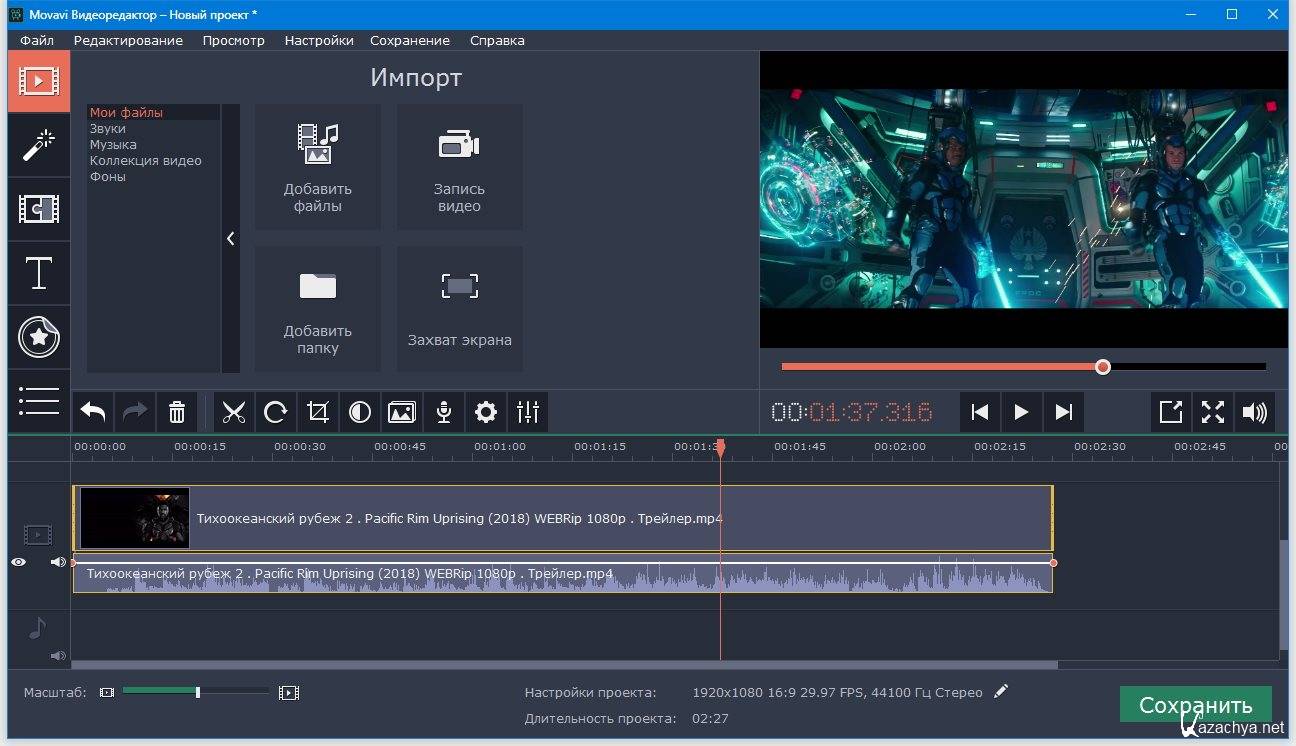This screenshot has height=746, width=1296.
Task: Click the green Сохранить button
Action: tap(1196, 704)
